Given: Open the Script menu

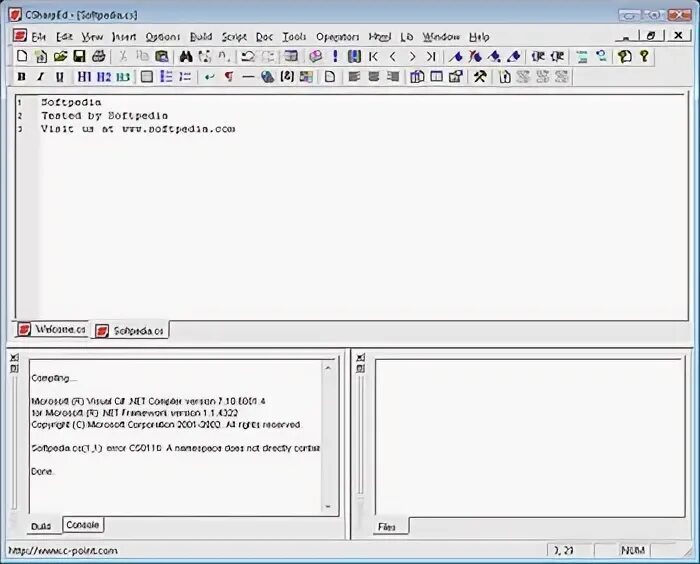Looking at the screenshot, I should point(234,37).
